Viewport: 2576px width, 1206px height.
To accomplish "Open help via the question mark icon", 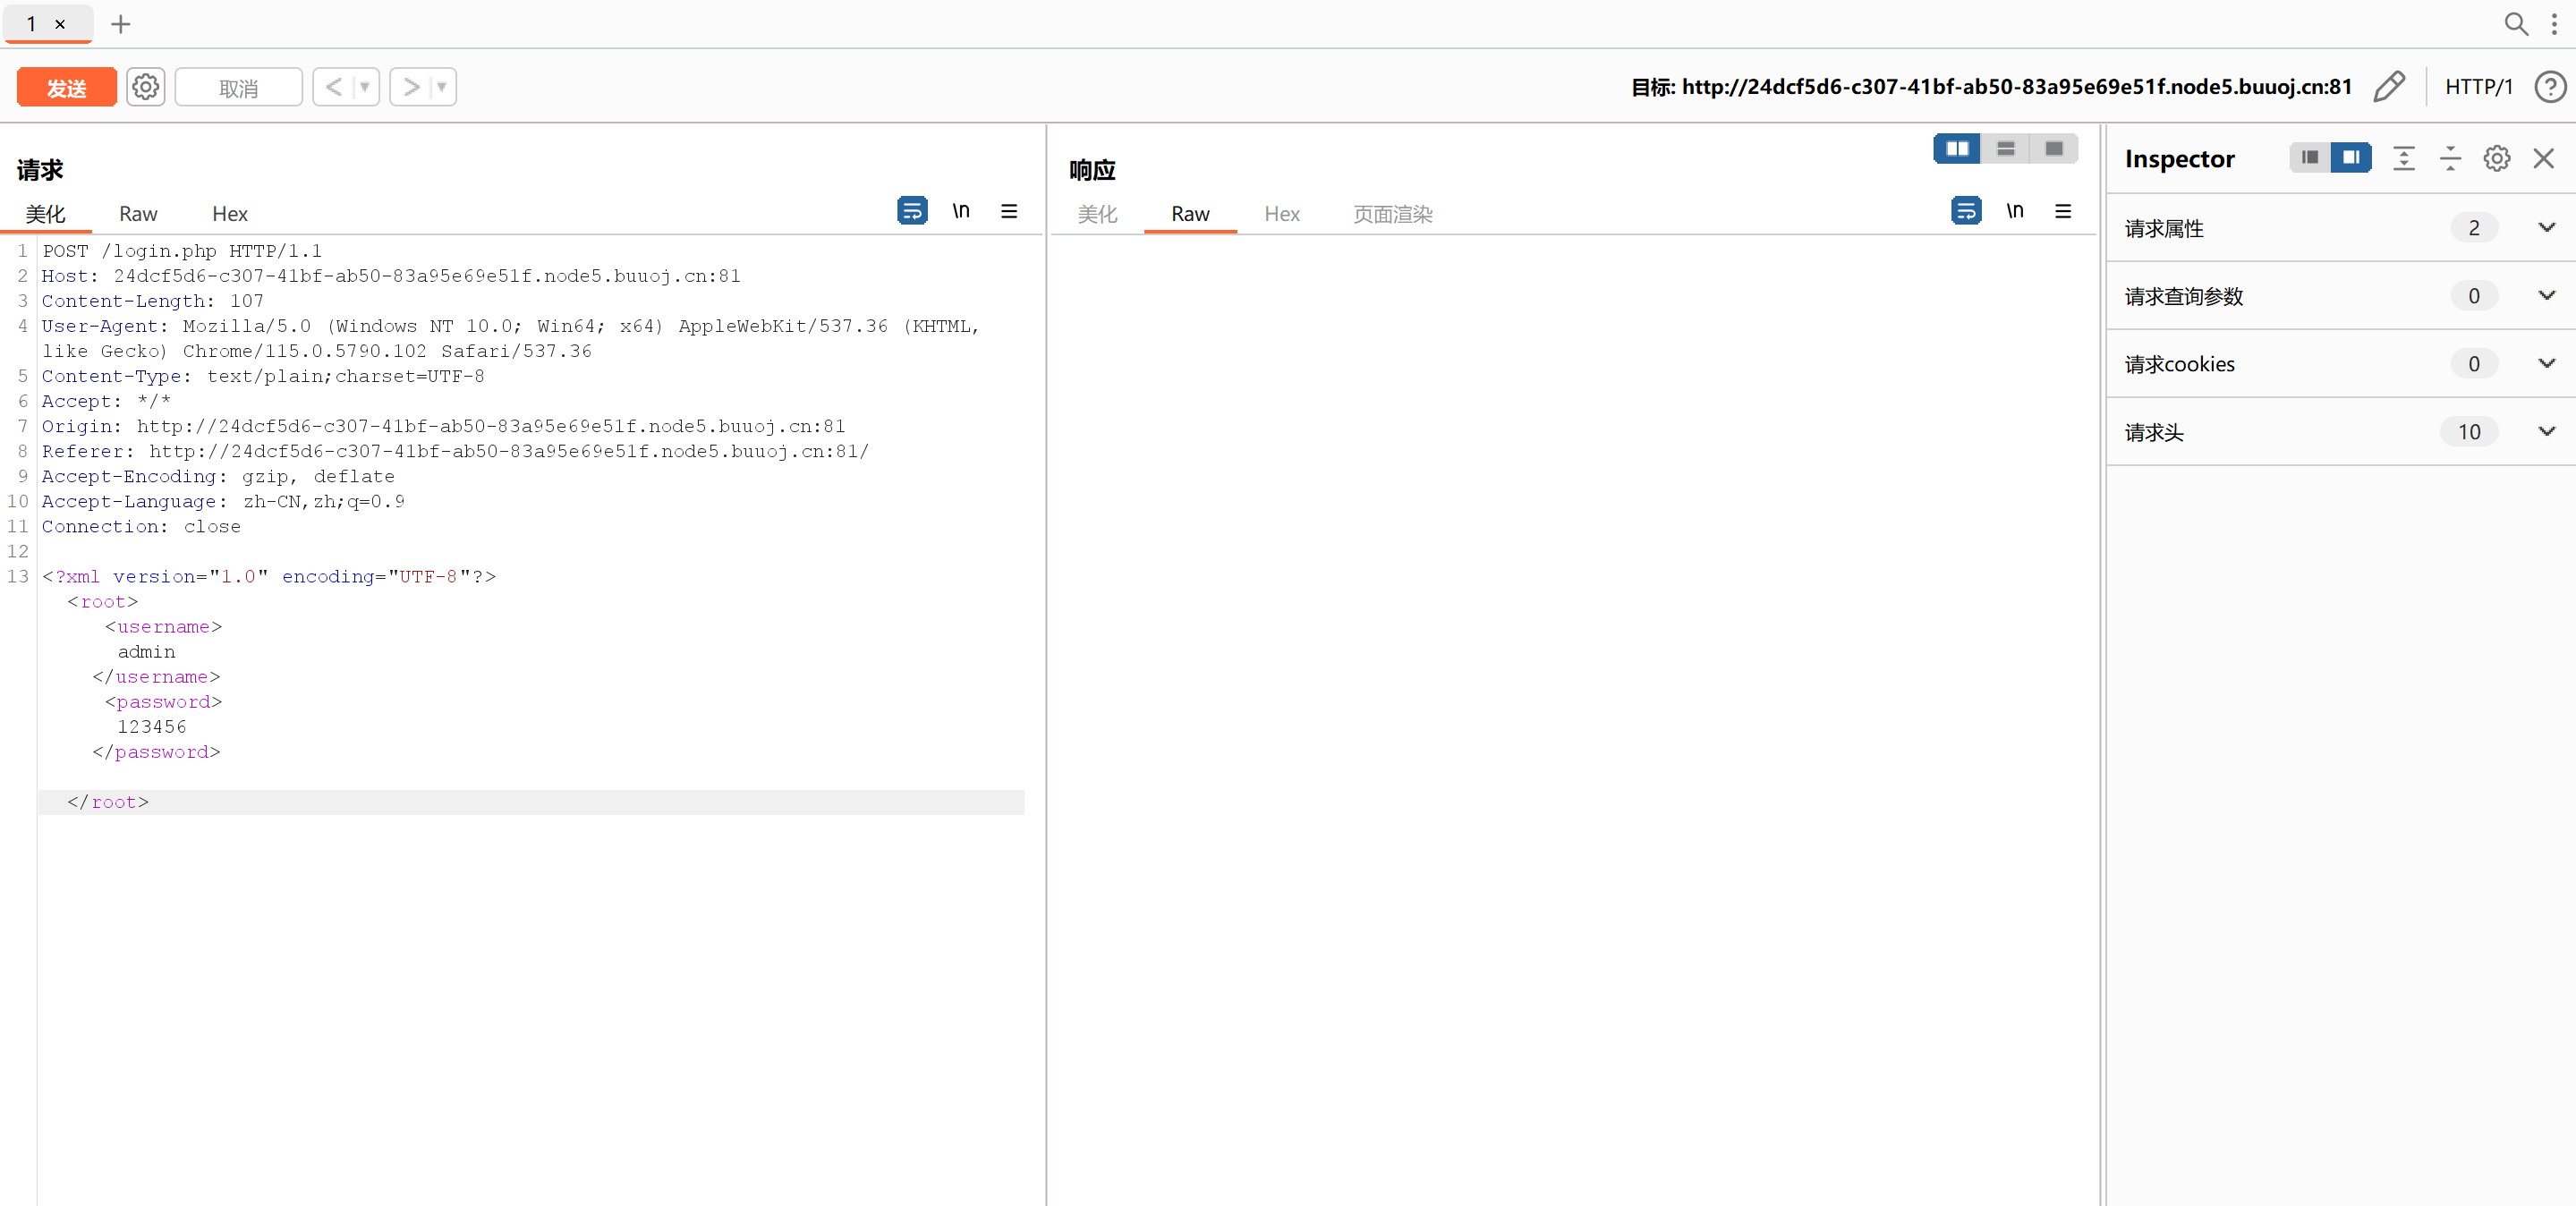I will point(2549,87).
